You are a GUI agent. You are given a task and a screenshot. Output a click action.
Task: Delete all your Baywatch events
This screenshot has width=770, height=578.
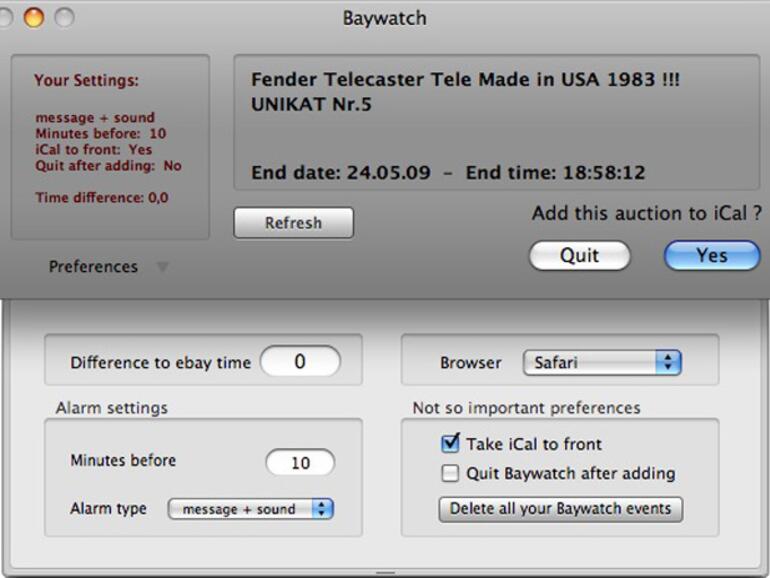561,508
